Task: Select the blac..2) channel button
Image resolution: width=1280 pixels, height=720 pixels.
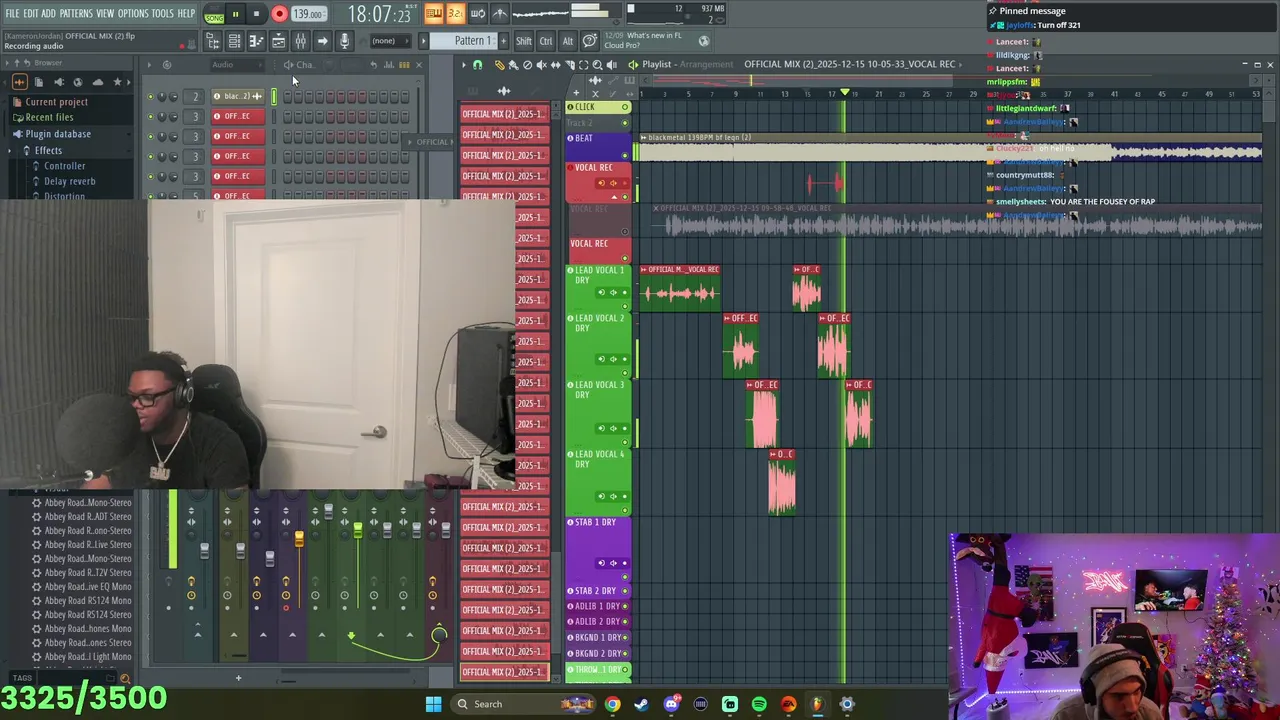Action: [237, 96]
